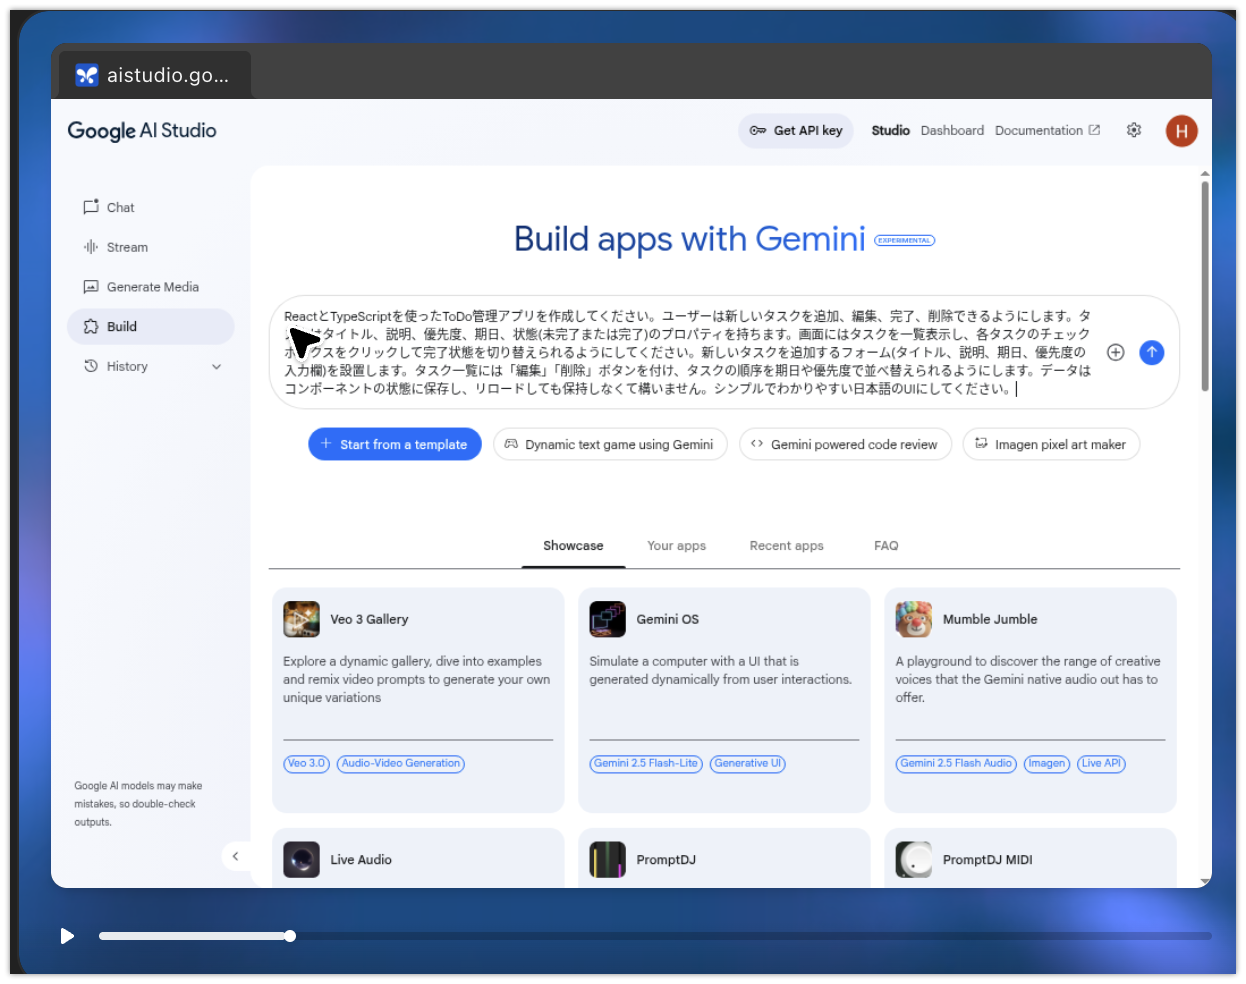
Task: Click the Gemini 2.5 Flash Audio tag
Action: pos(956,764)
